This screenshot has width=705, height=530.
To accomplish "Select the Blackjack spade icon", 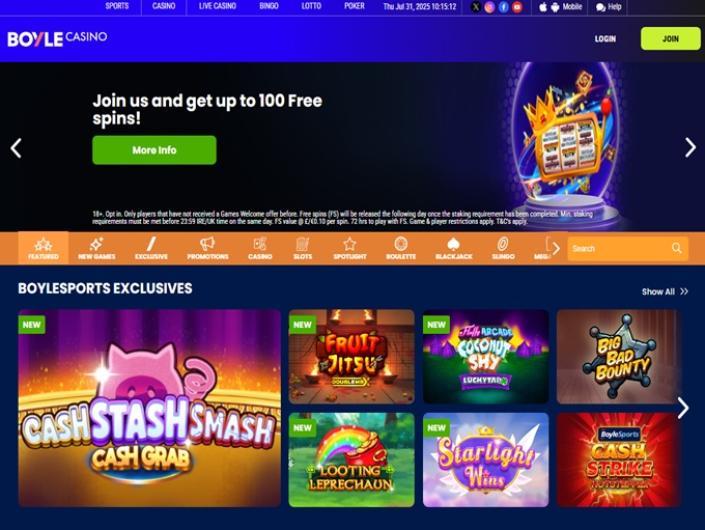I will (x=454, y=248).
